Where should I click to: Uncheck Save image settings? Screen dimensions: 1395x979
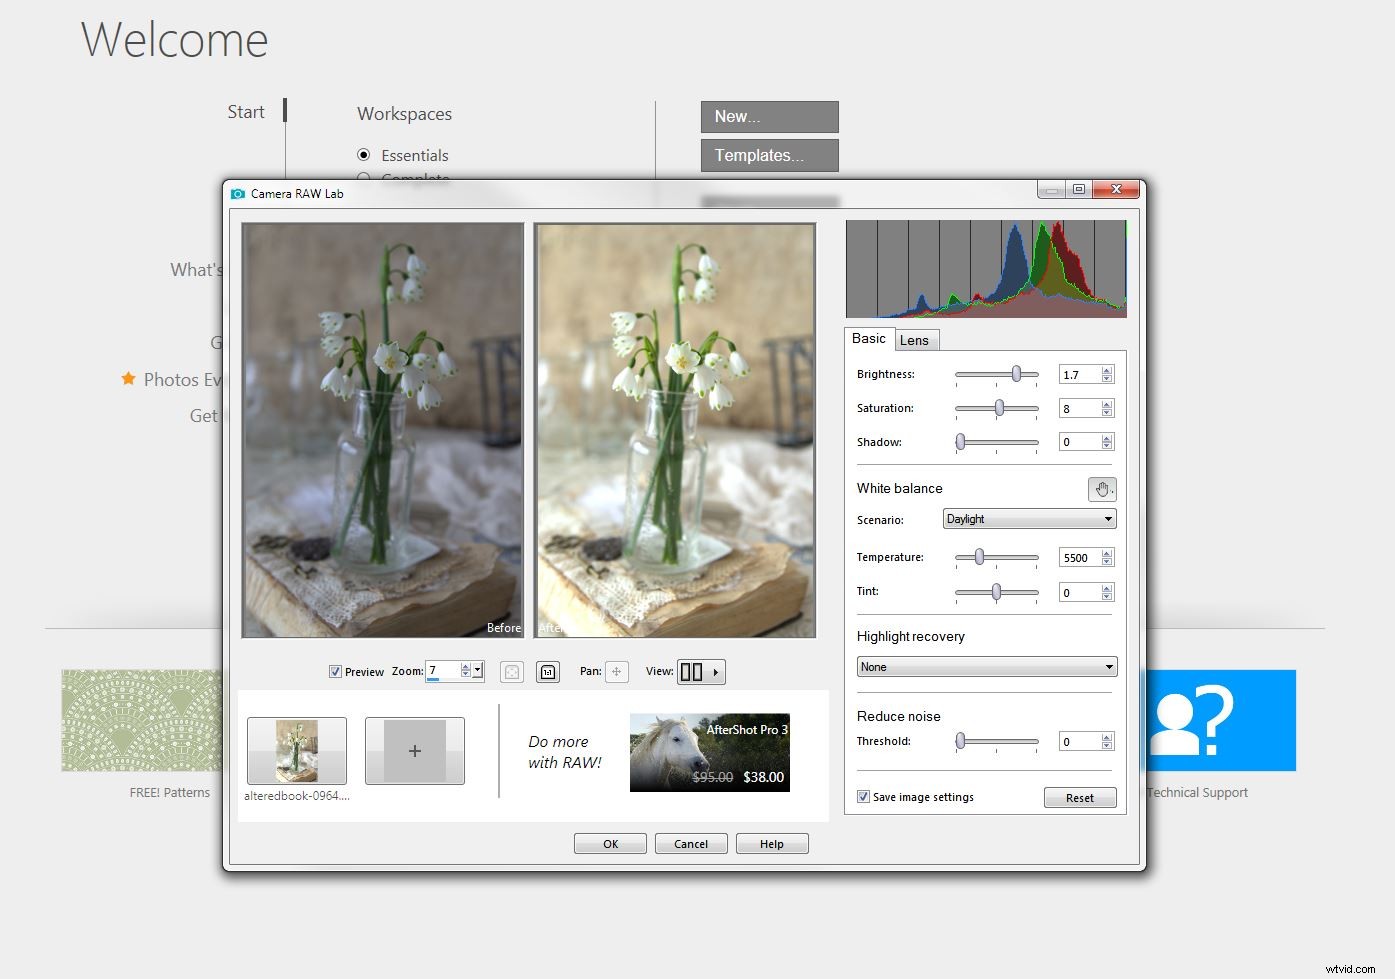[862, 796]
